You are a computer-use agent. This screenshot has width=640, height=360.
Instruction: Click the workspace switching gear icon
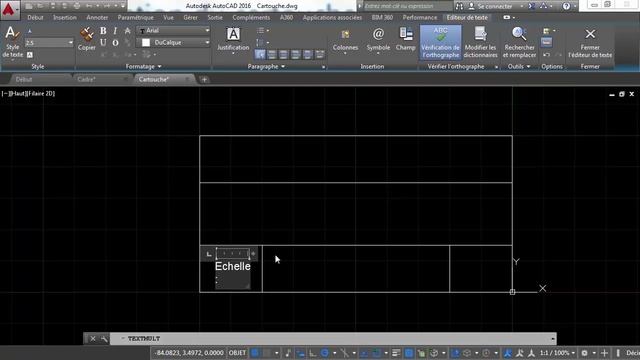pos(584,353)
